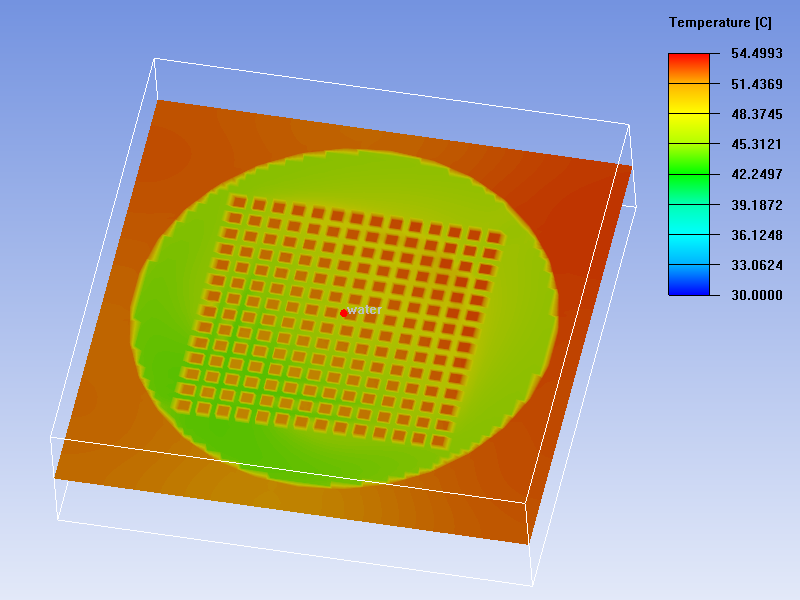Click the legend value 42.2497

[757, 174]
